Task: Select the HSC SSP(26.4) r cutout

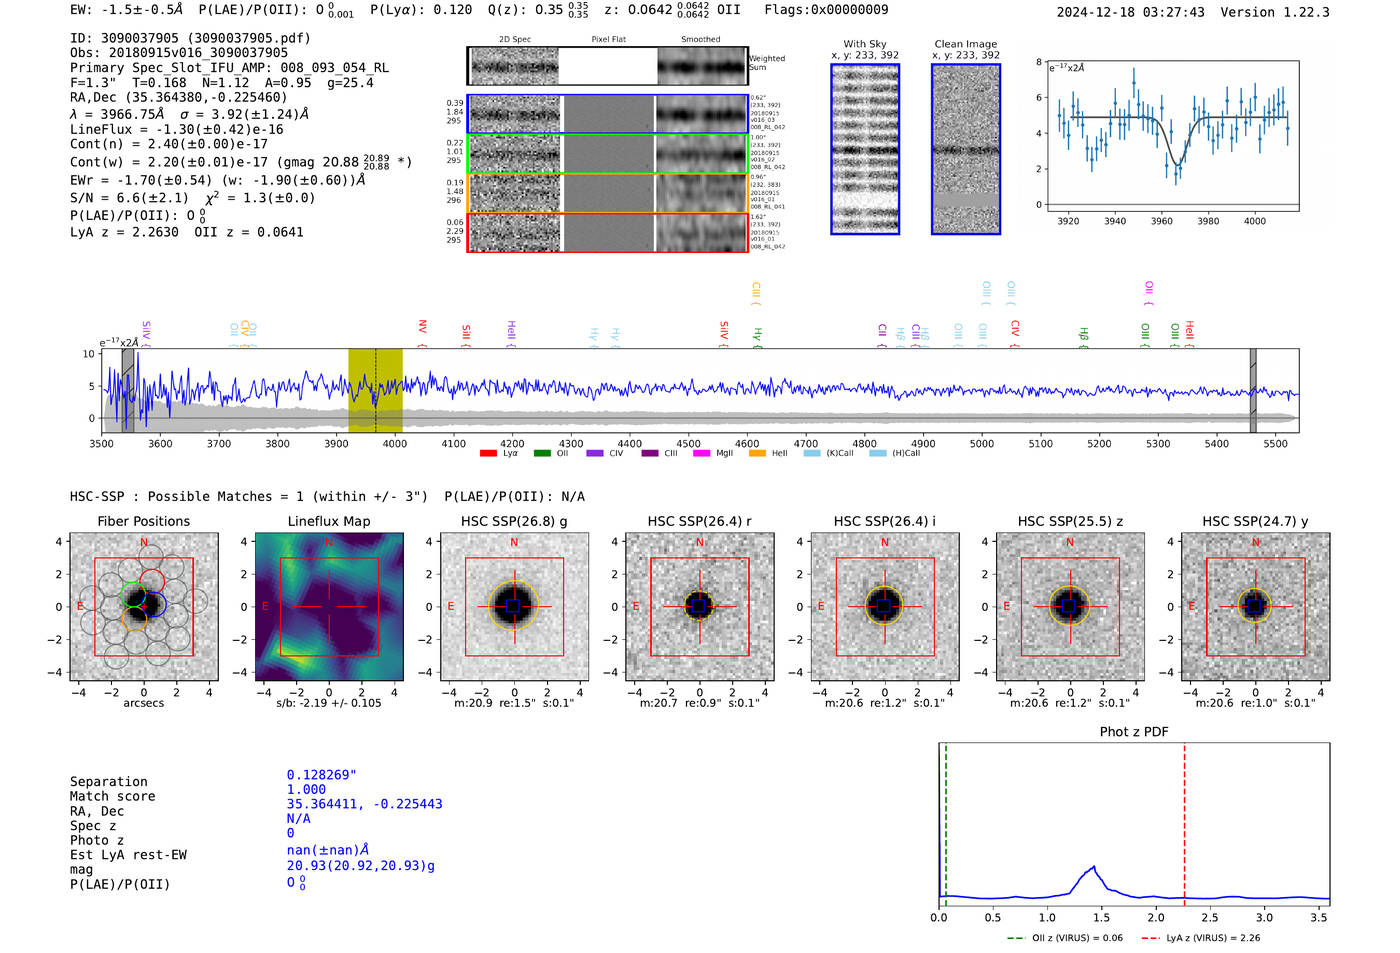Action: point(700,607)
